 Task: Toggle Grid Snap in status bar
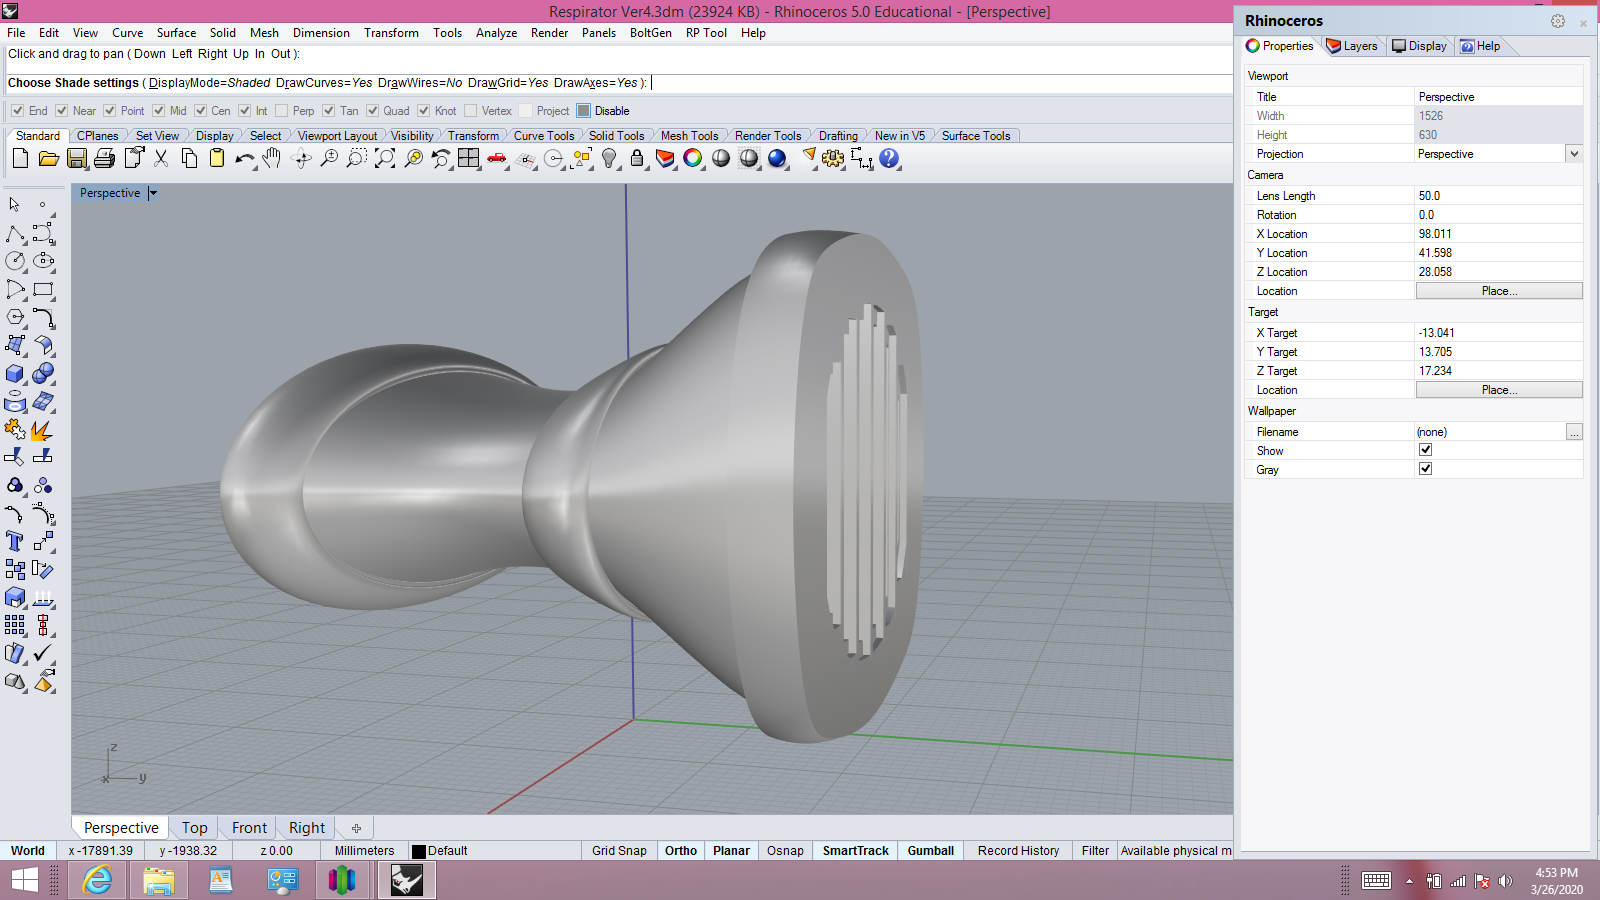coord(619,851)
